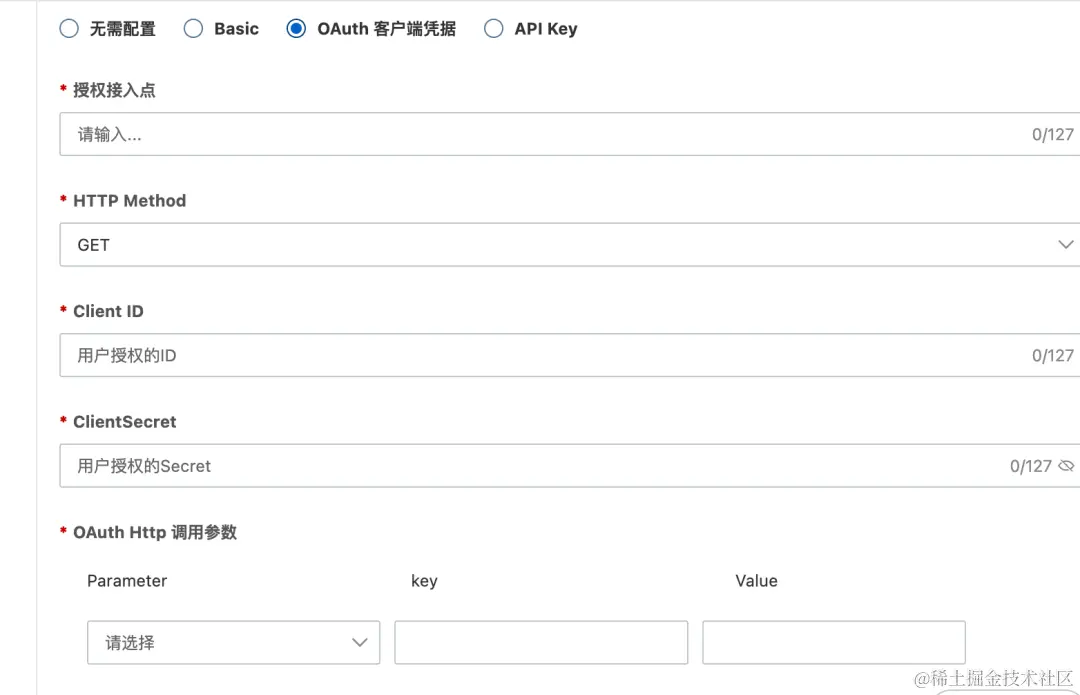1080x695 pixels.
Task: Click the Parameter dropdown chevron arrow
Action: [x=360, y=643]
